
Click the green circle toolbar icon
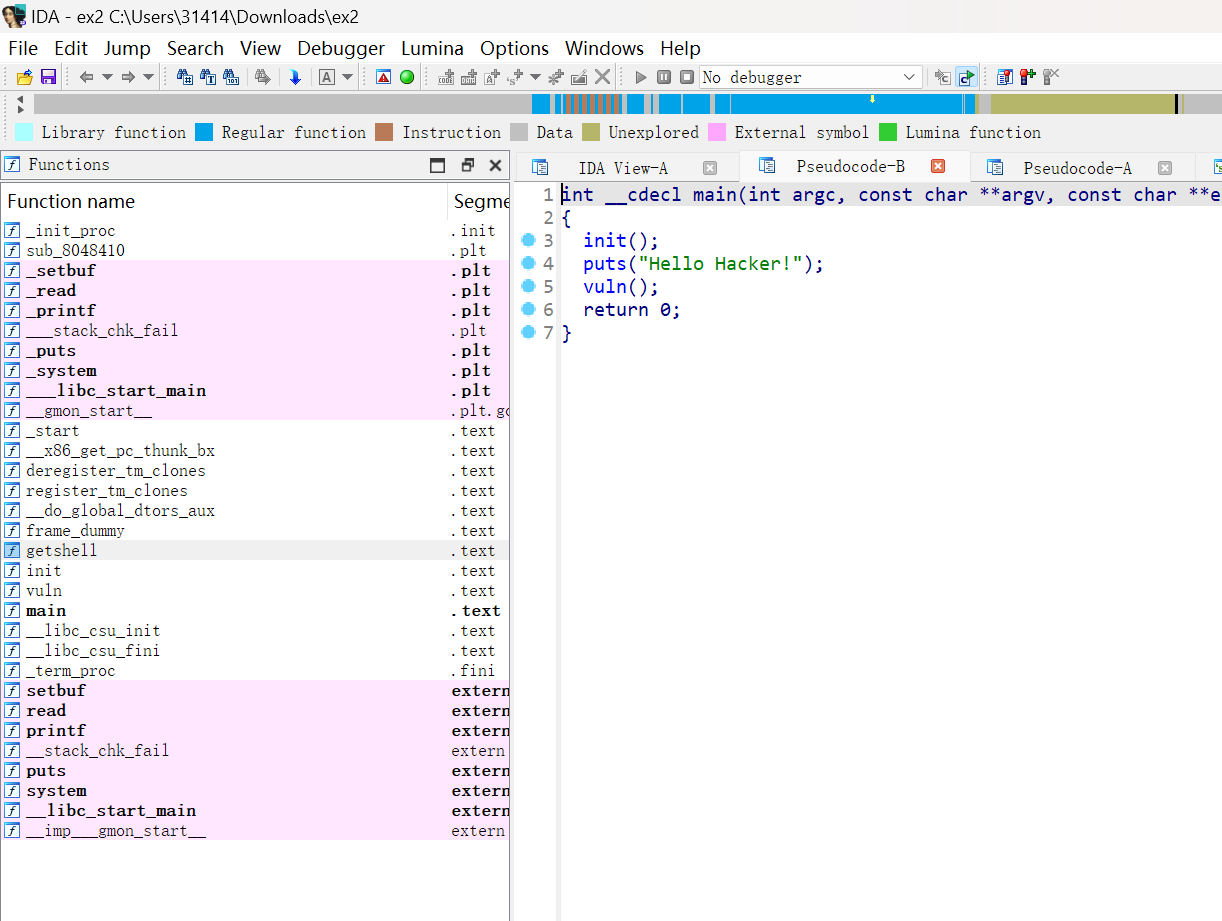[x=407, y=77]
